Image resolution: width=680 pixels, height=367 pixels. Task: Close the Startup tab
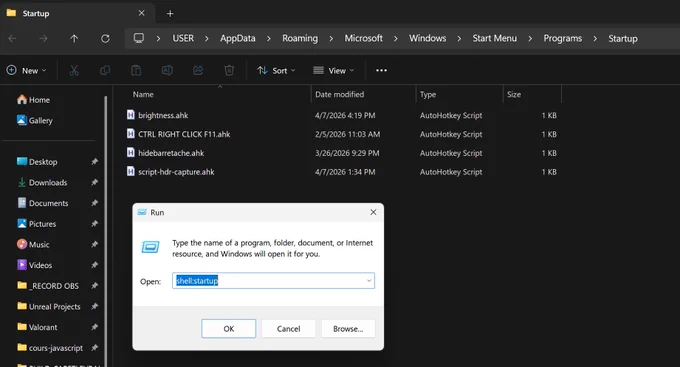[x=141, y=13]
